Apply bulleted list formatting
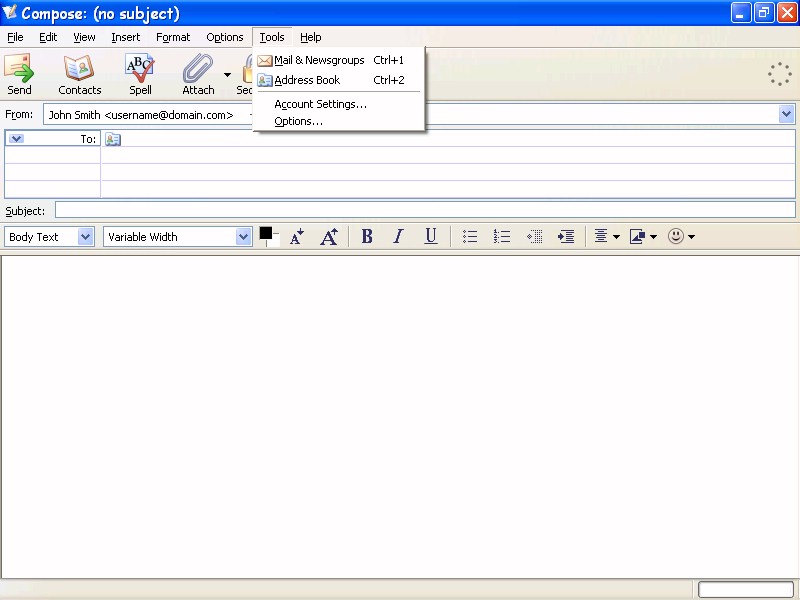This screenshot has width=800, height=600. [470, 236]
